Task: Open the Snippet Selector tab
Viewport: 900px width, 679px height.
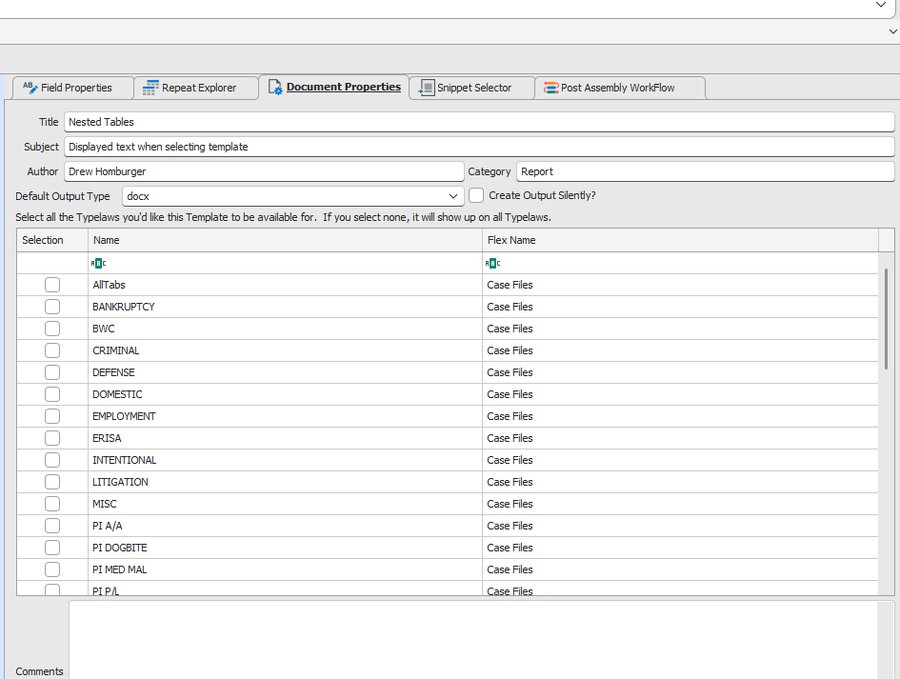Action: (472, 88)
